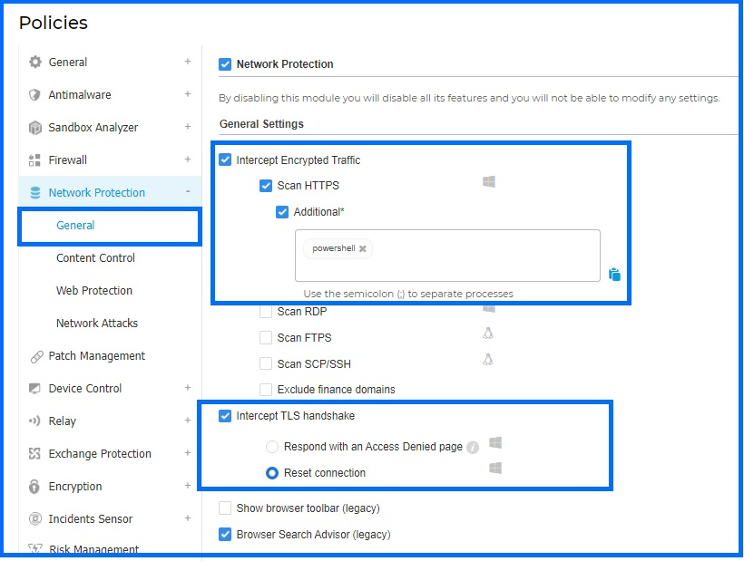Go to the Network Attacks page
The height and width of the screenshot is (562, 744).
(x=97, y=323)
